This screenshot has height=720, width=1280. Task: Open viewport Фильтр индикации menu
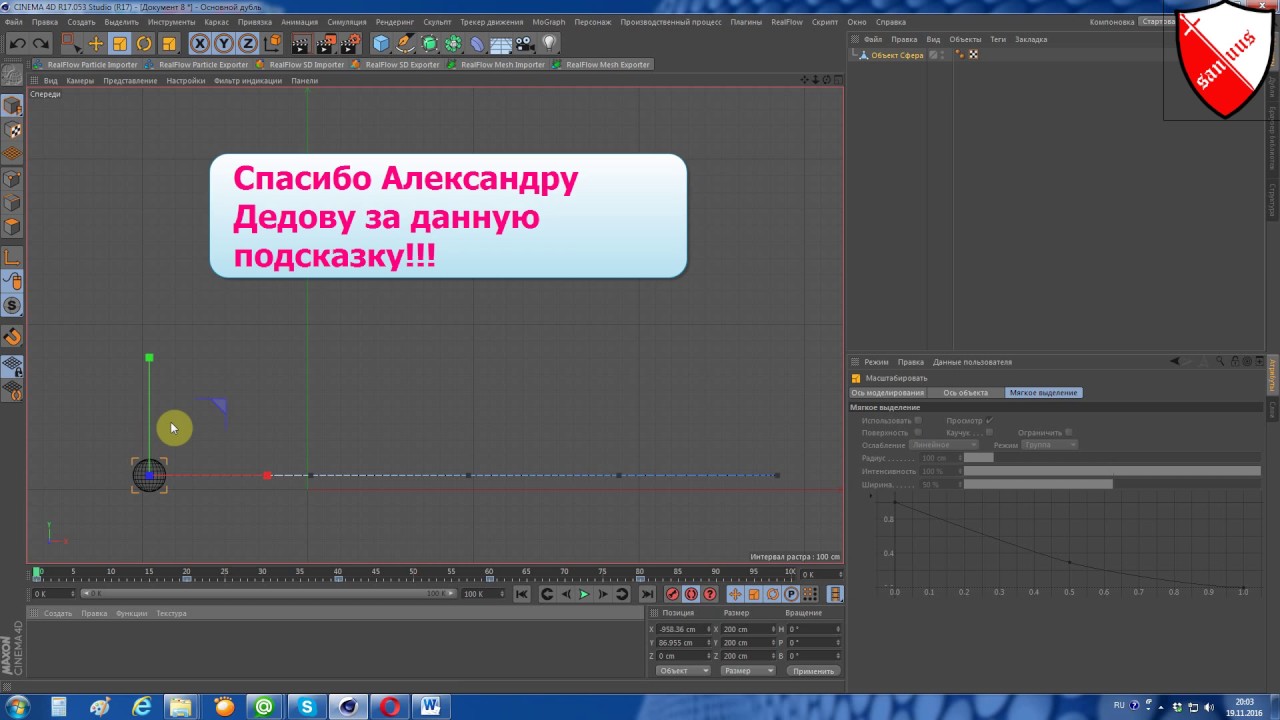click(247, 81)
